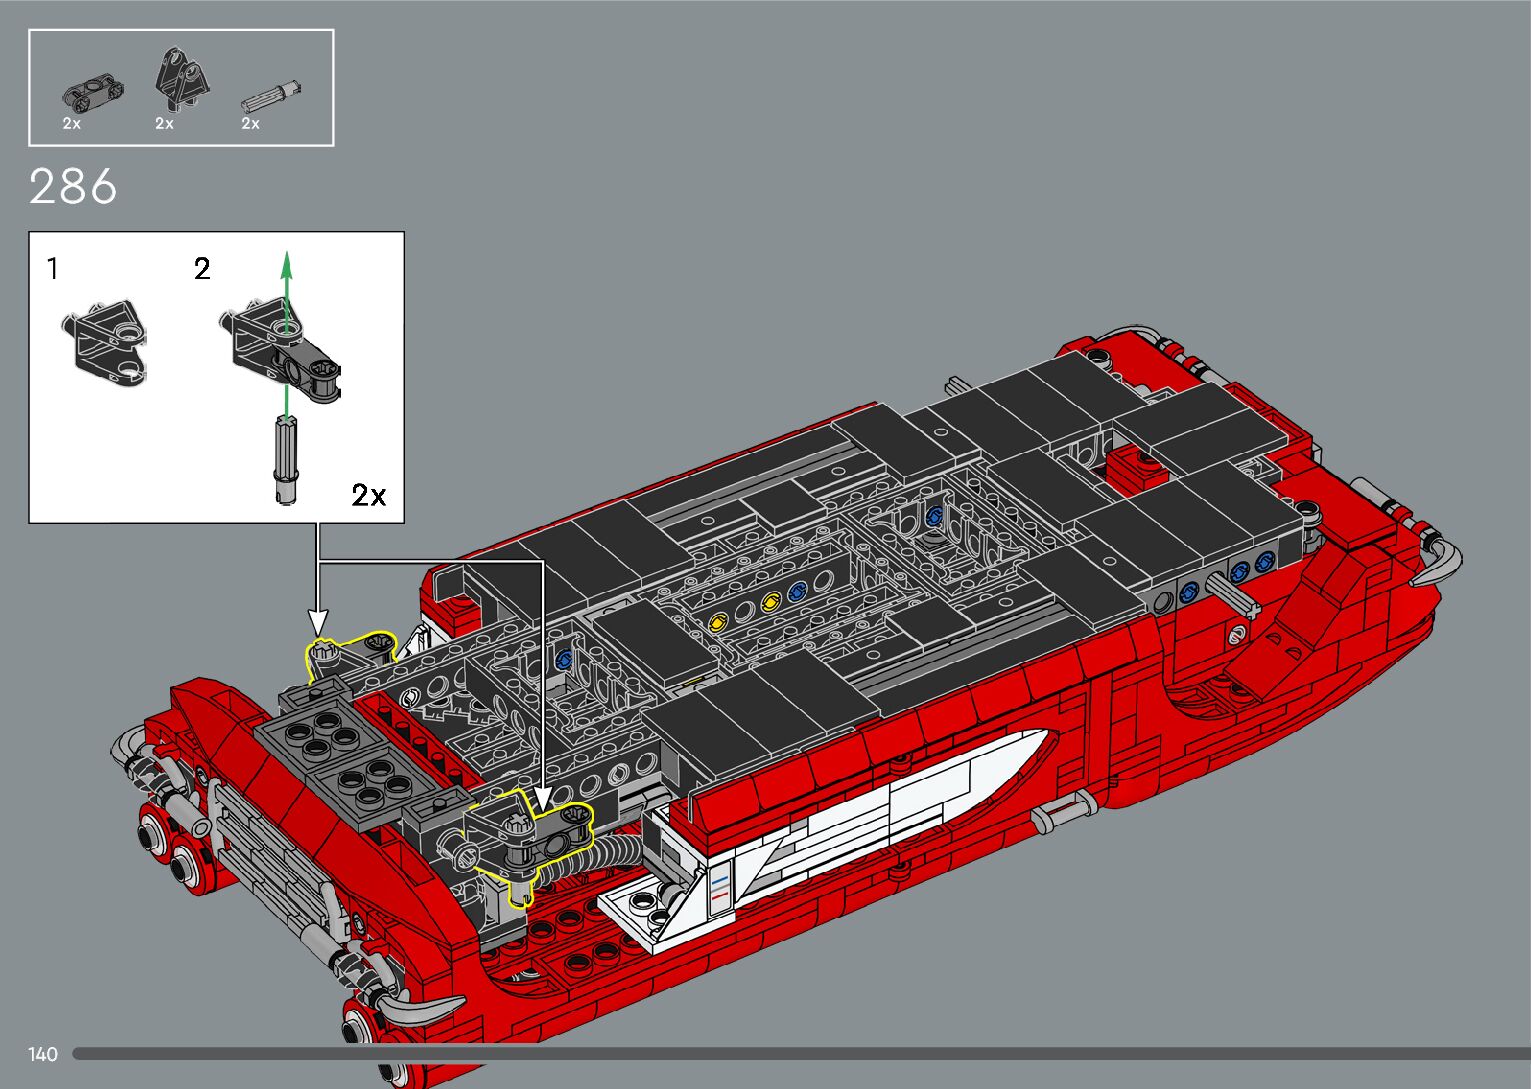Click the white curved panel on the model's side
The image size is (1531, 1089).
[x=900, y=800]
